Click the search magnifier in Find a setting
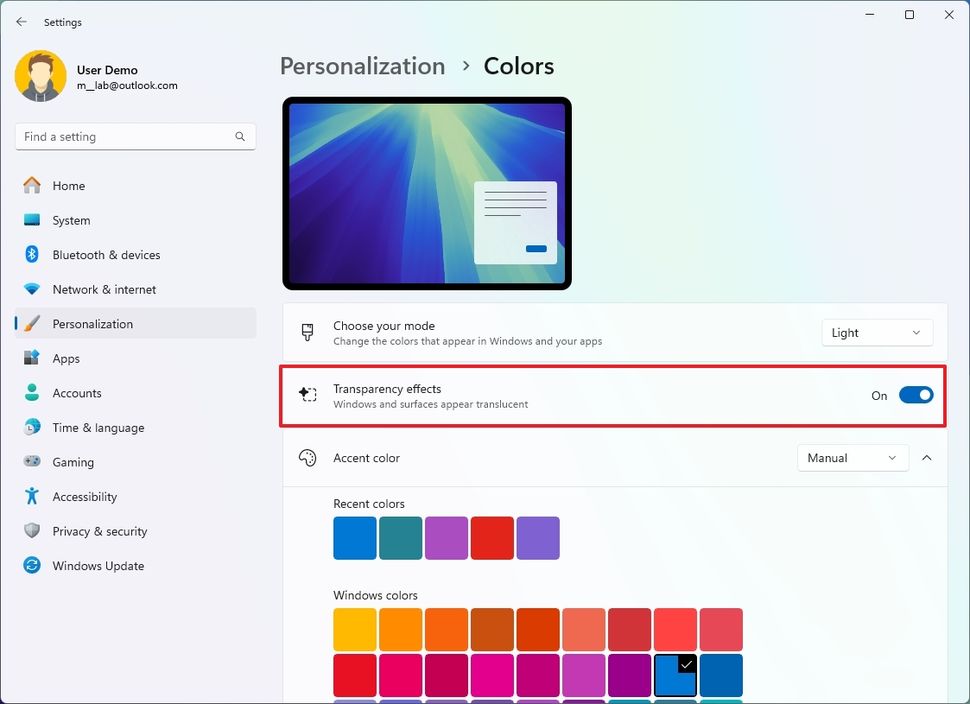This screenshot has width=970, height=704. (x=240, y=136)
